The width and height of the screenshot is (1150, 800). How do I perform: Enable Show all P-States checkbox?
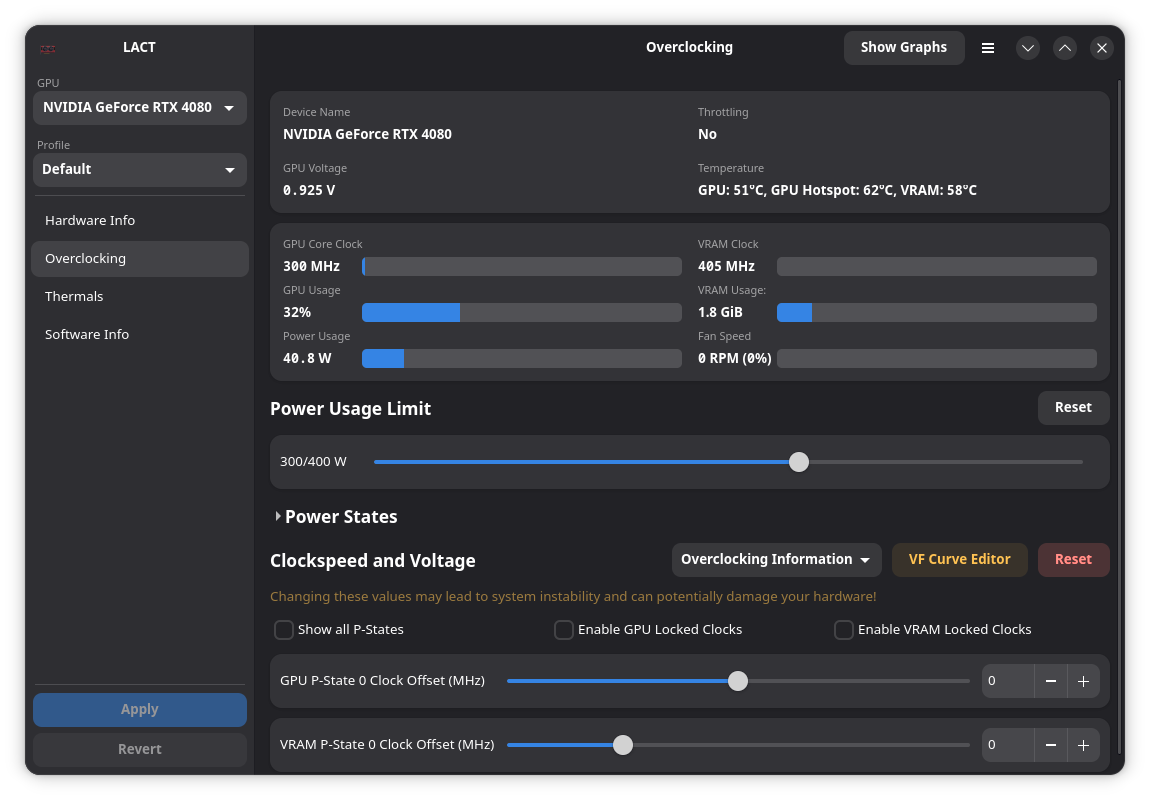point(284,630)
